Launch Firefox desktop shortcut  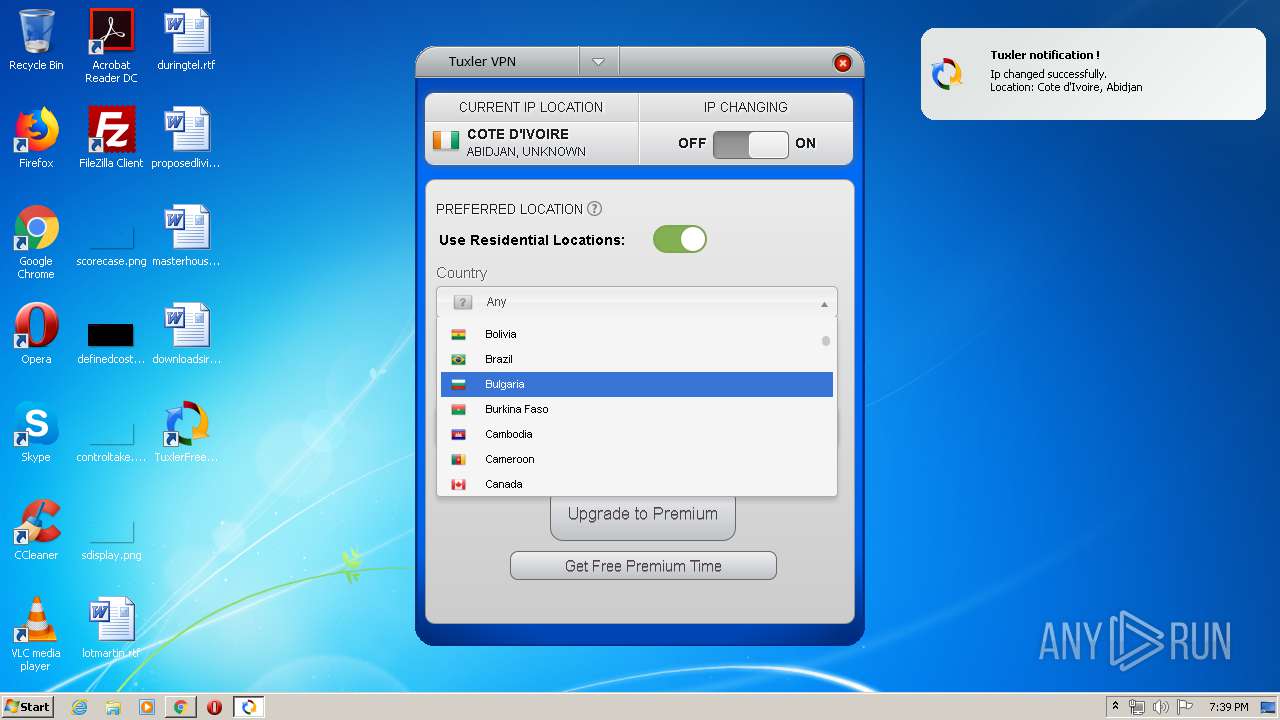pyautogui.click(x=36, y=138)
